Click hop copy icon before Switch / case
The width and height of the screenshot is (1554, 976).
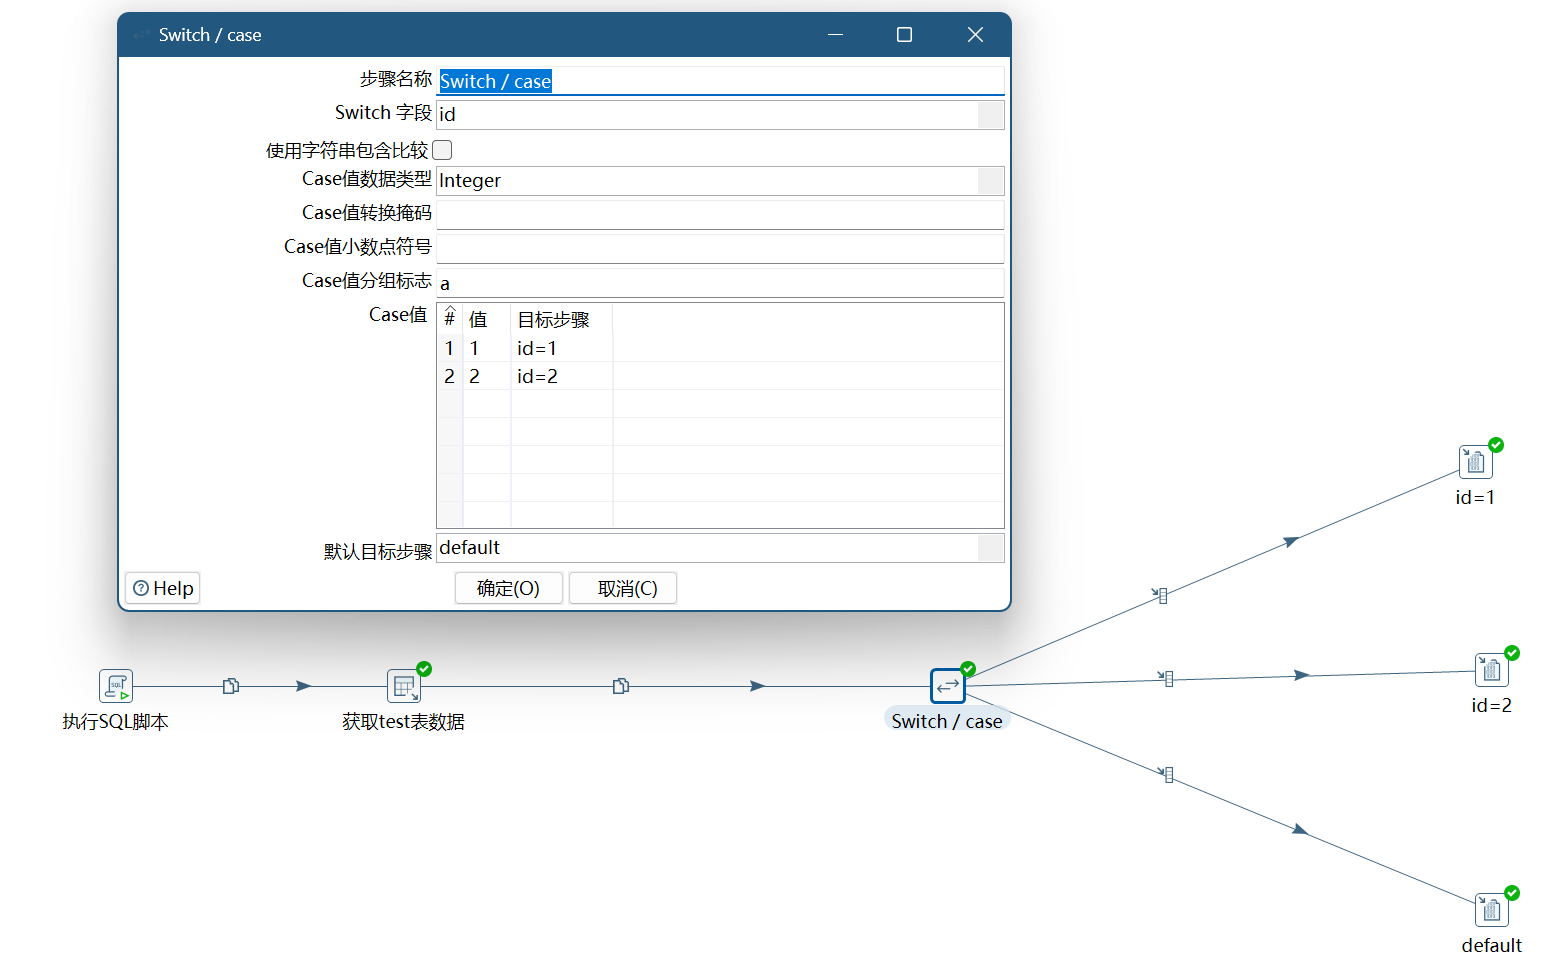pos(621,686)
